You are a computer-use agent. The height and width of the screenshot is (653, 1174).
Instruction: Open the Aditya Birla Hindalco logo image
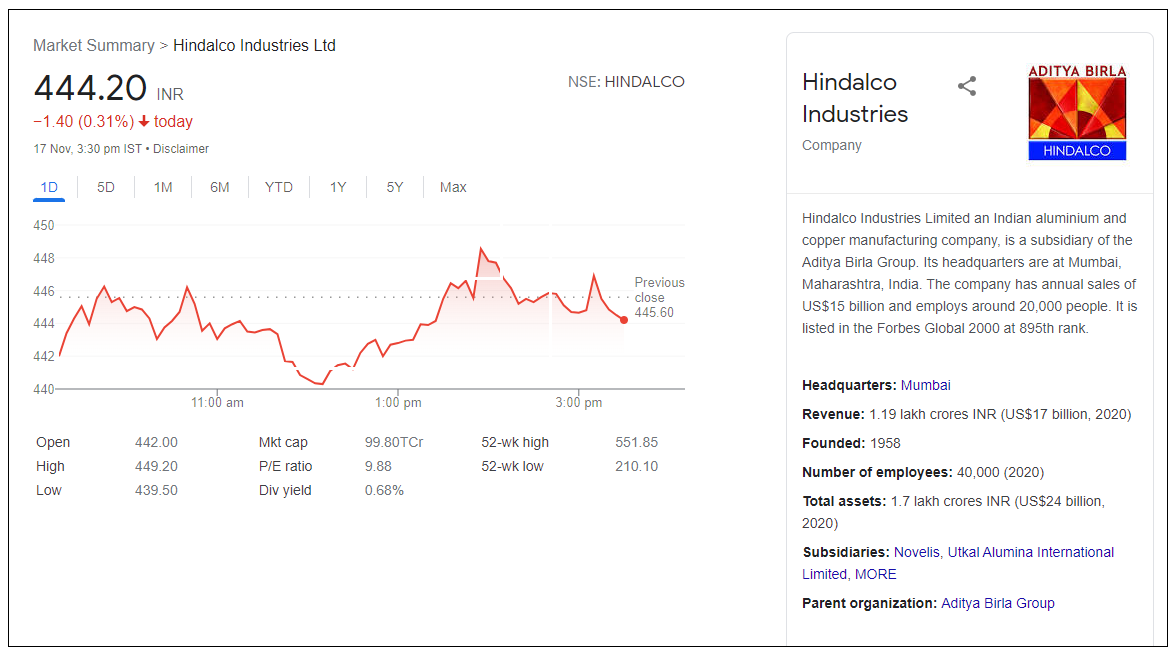coord(1077,112)
